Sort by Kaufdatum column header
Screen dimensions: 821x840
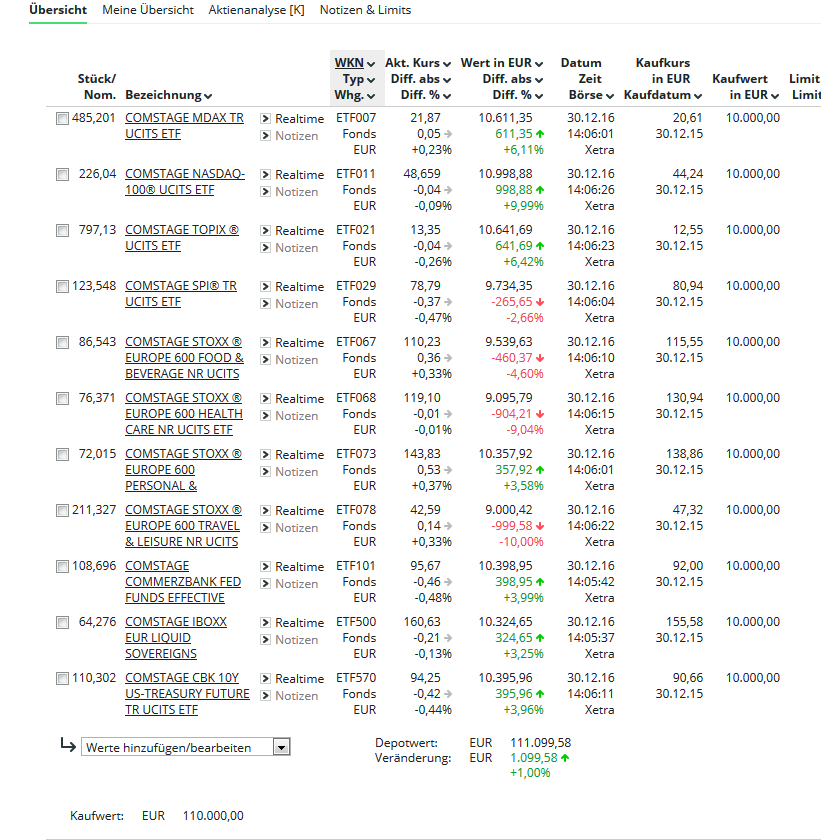tap(662, 95)
